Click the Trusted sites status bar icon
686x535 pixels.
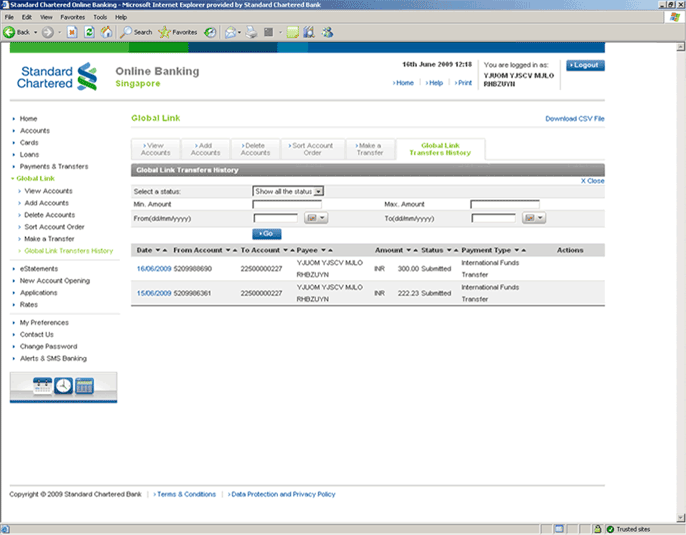tap(610, 529)
